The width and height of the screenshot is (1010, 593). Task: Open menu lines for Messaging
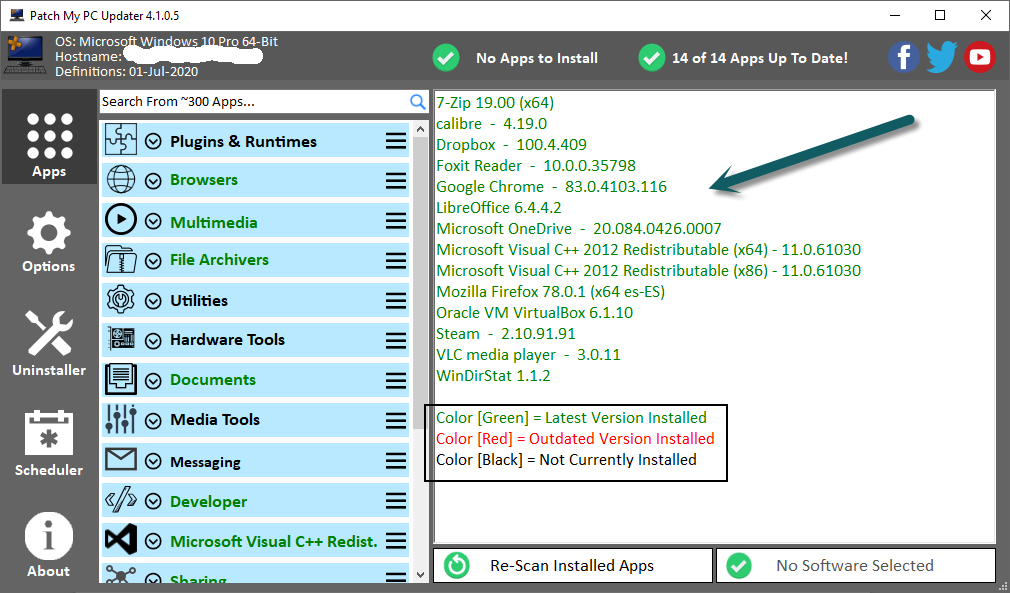pos(396,461)
